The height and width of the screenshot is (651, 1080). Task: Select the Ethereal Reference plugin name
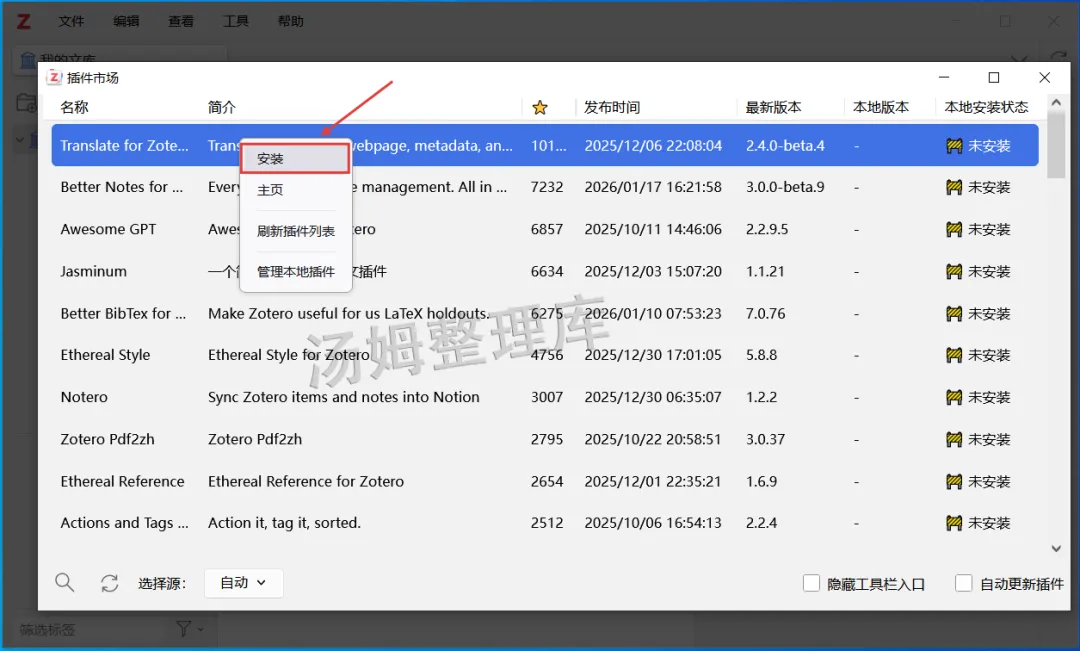[123, 481]
